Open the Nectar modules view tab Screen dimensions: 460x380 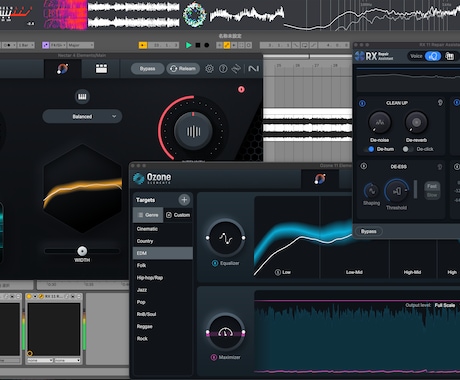[x=101, y=69]
